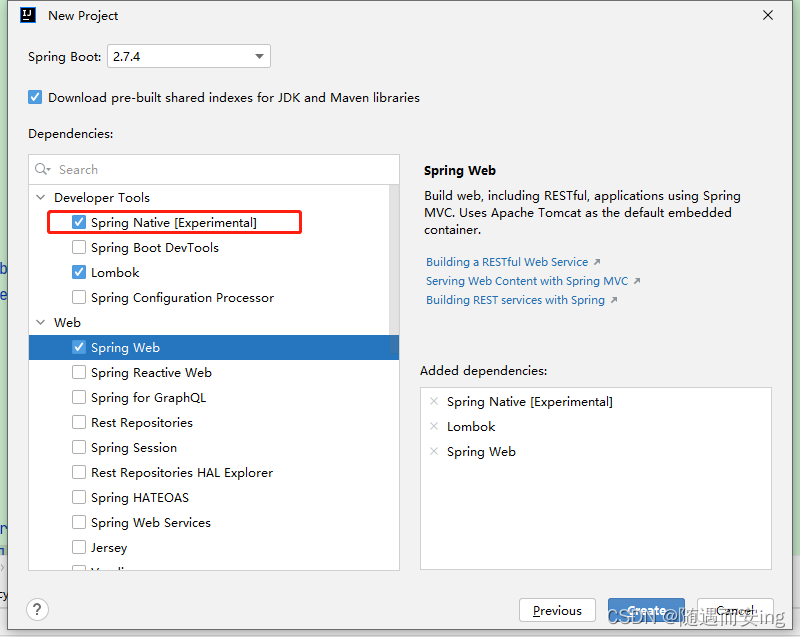Viewport: 800px width, 637px height.
Task: Toggle Download pre-built shared indexes checkbox
Action: pyautogui.click(x=35, y=97)
